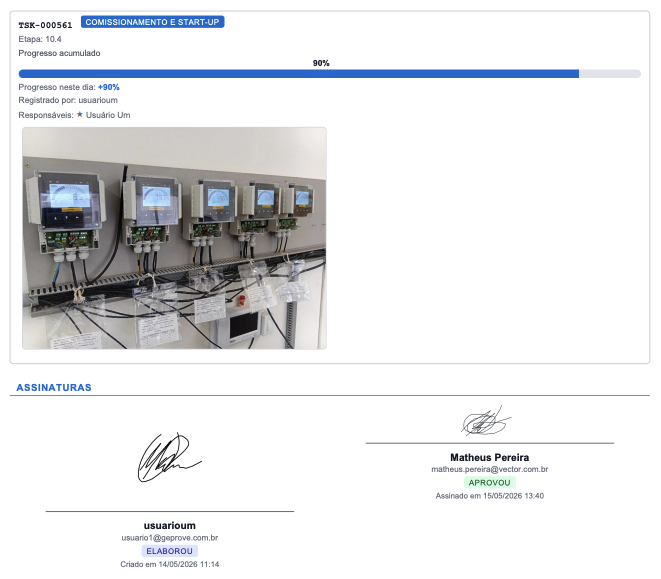This screenshot has width=661, height=579.
Task: Click the Matheus Pereira signature scribble
Action: point(486,421)
